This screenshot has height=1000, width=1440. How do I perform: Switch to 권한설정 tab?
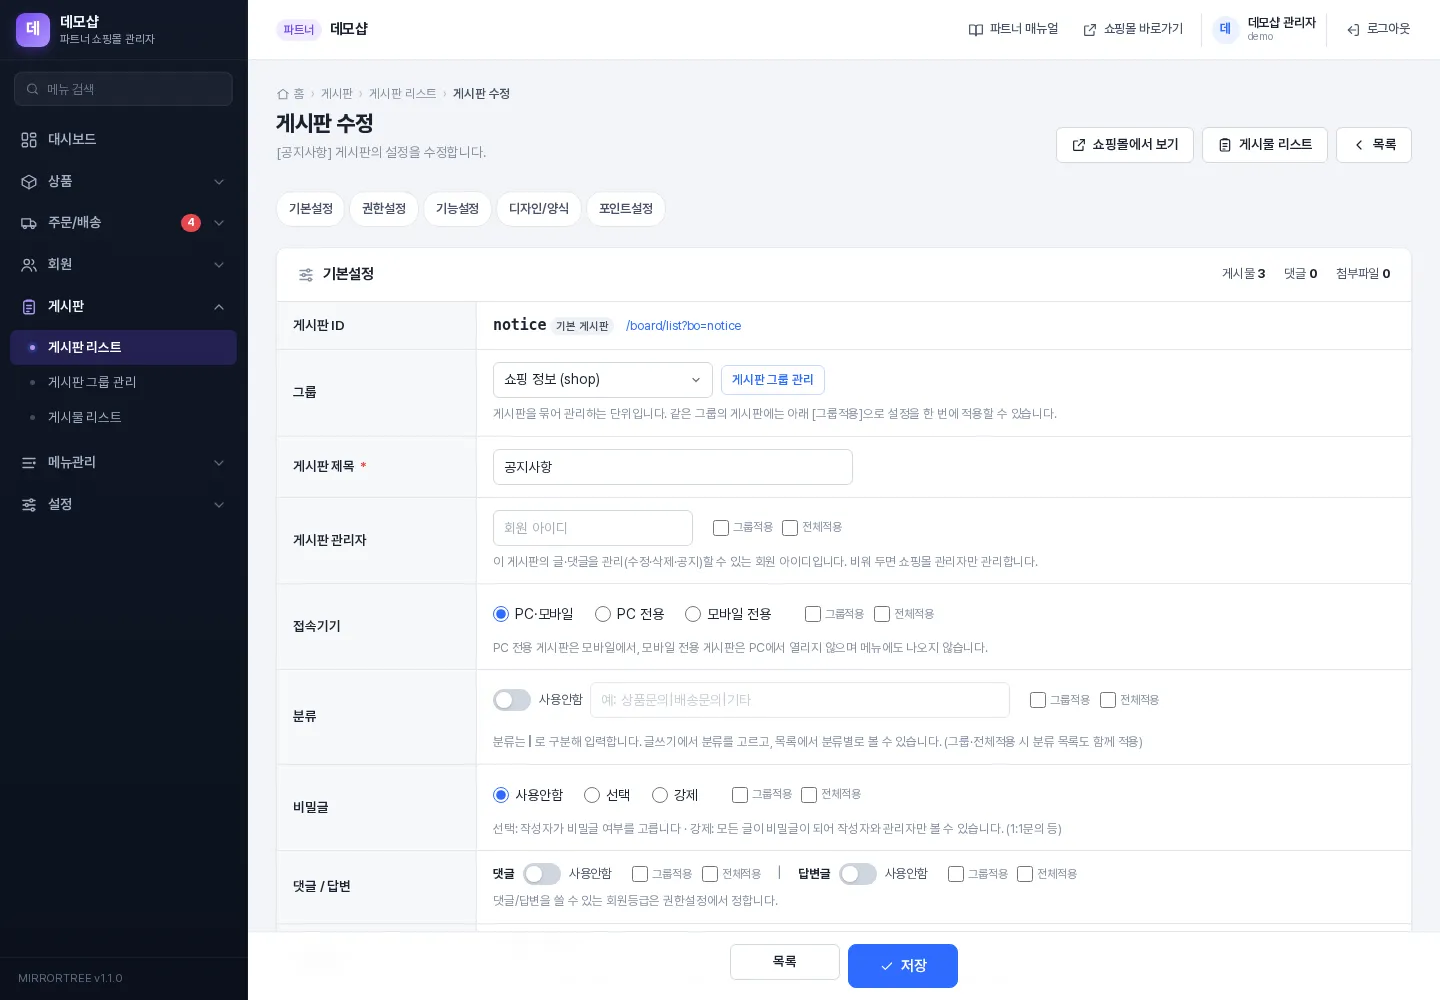click(384, 209)
